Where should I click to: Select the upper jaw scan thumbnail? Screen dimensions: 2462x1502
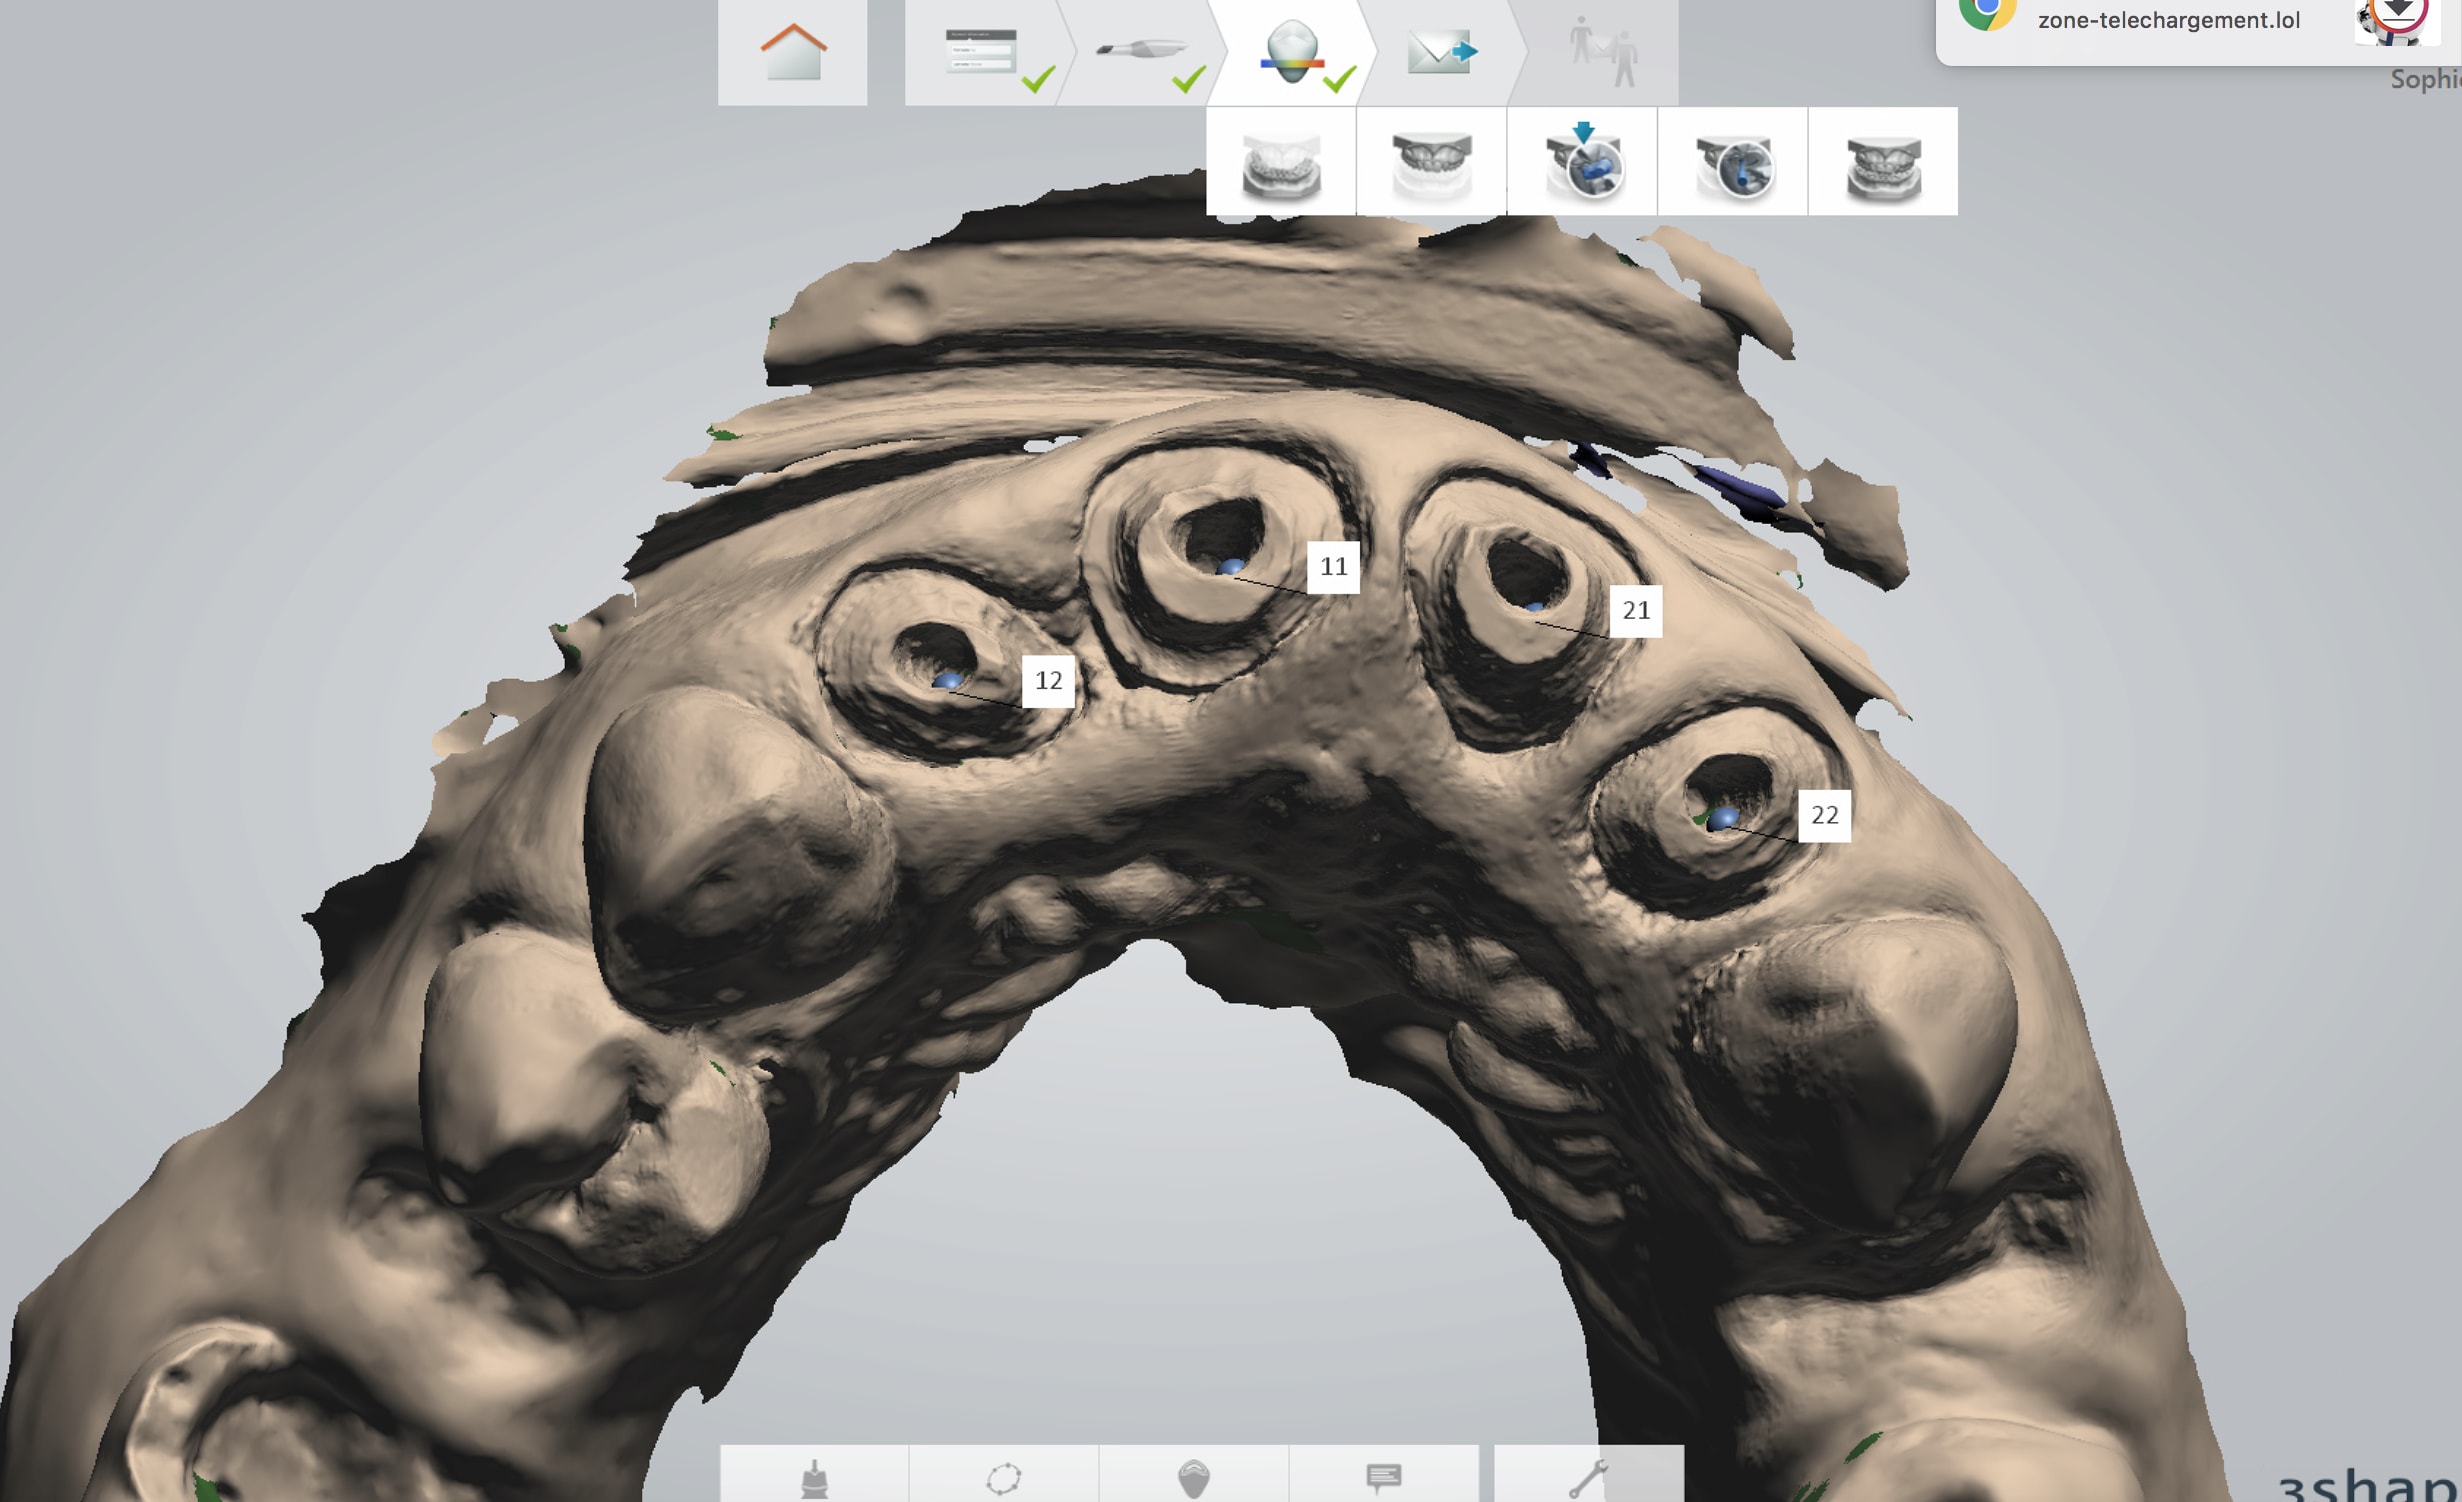click(1431, 163)
